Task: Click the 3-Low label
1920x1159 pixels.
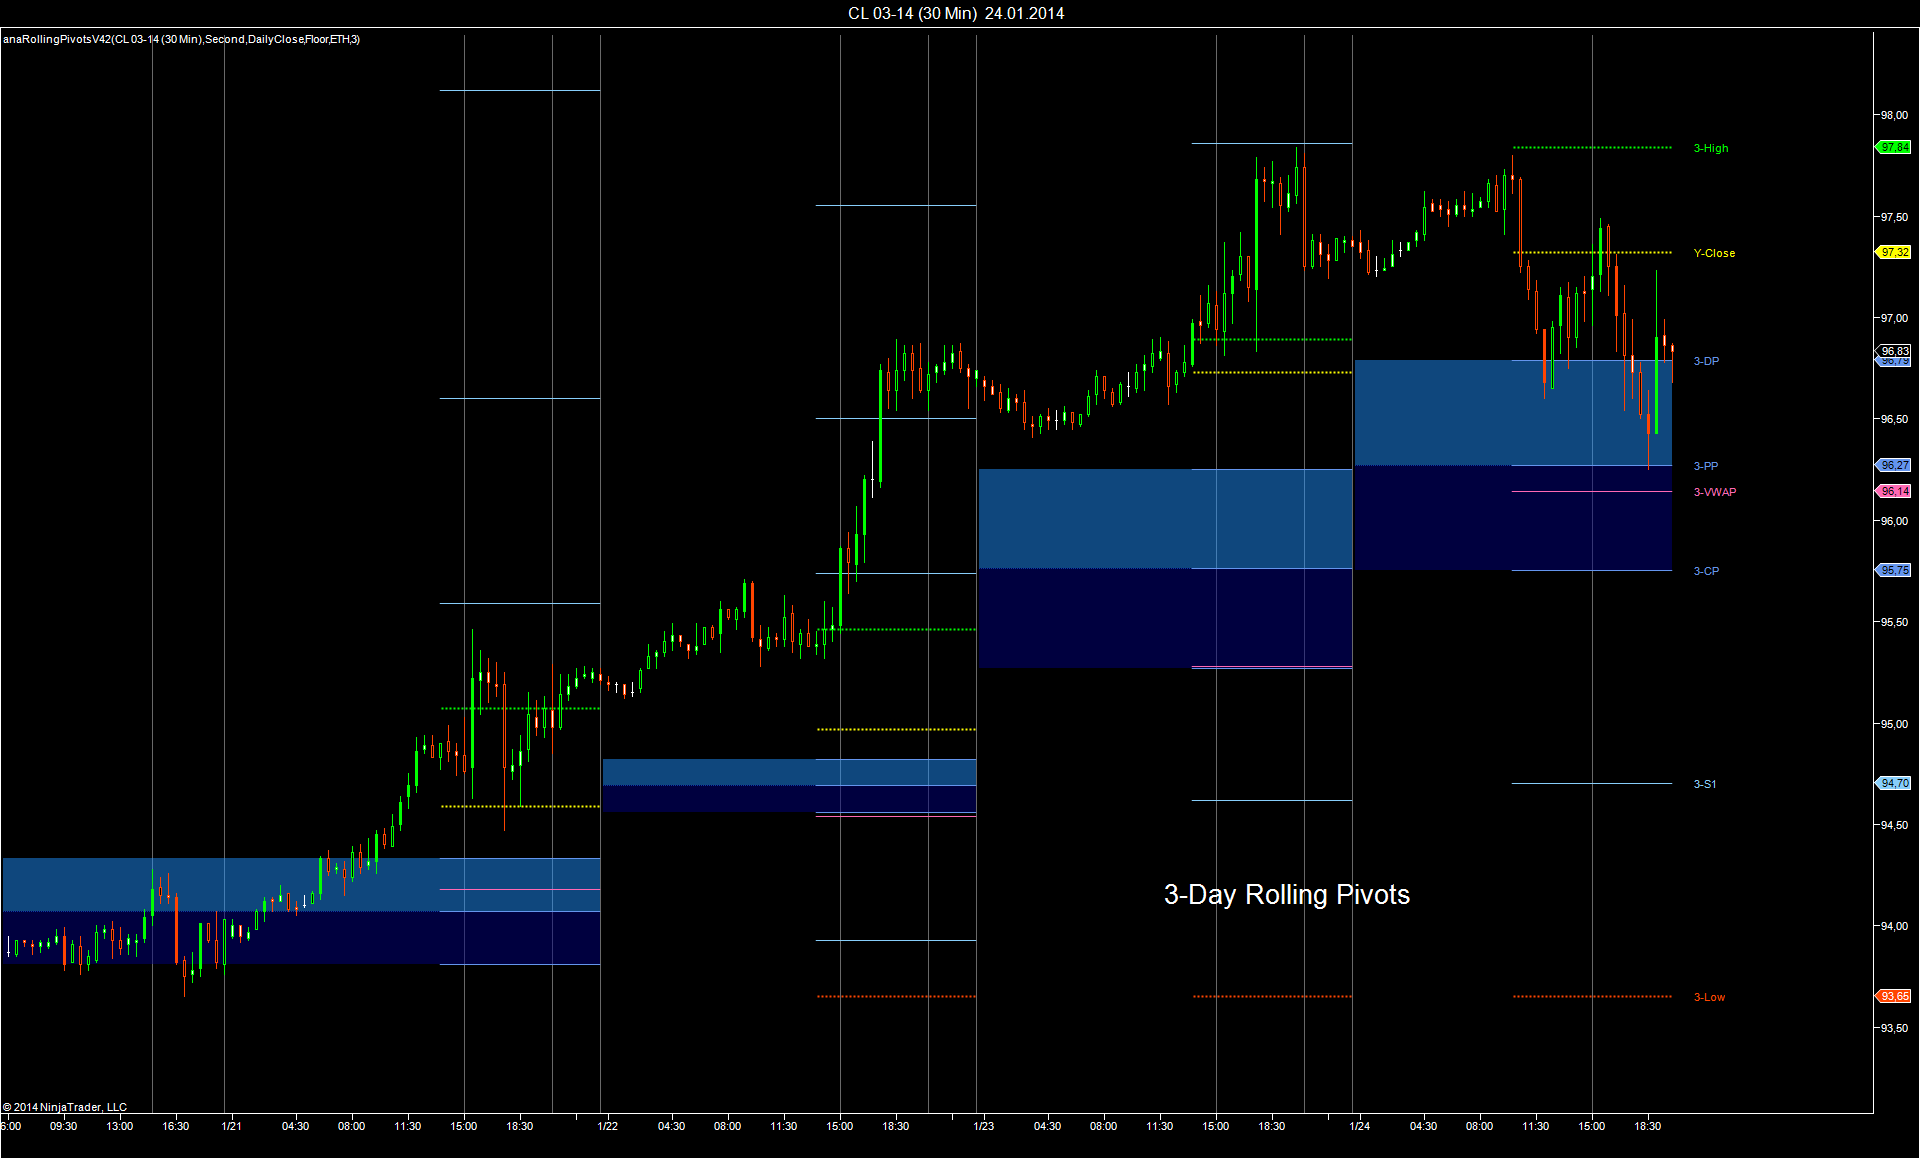Action: 1709,997
